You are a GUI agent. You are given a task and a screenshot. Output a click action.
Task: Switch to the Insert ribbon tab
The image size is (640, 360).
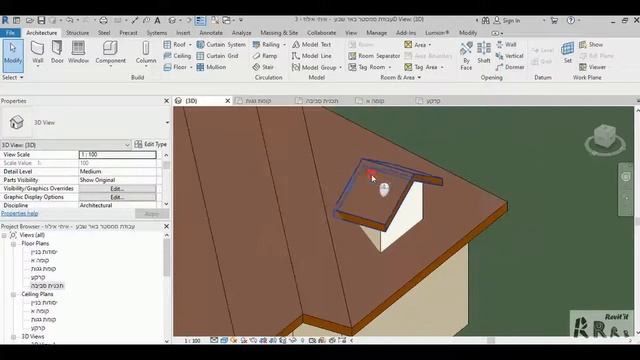tap(183, 33)
